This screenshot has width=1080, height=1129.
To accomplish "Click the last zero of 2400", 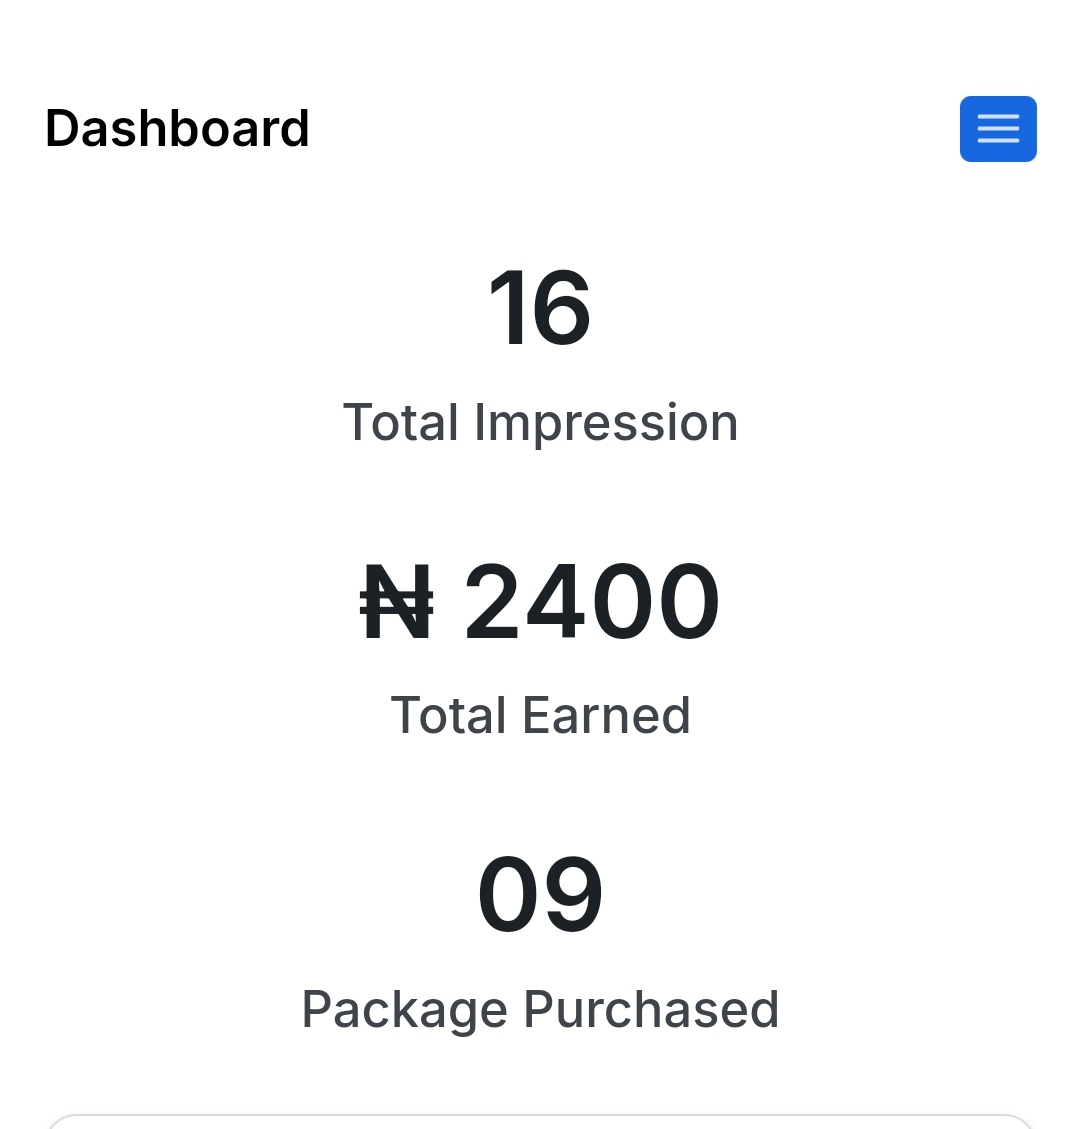I will pos(688,602).
